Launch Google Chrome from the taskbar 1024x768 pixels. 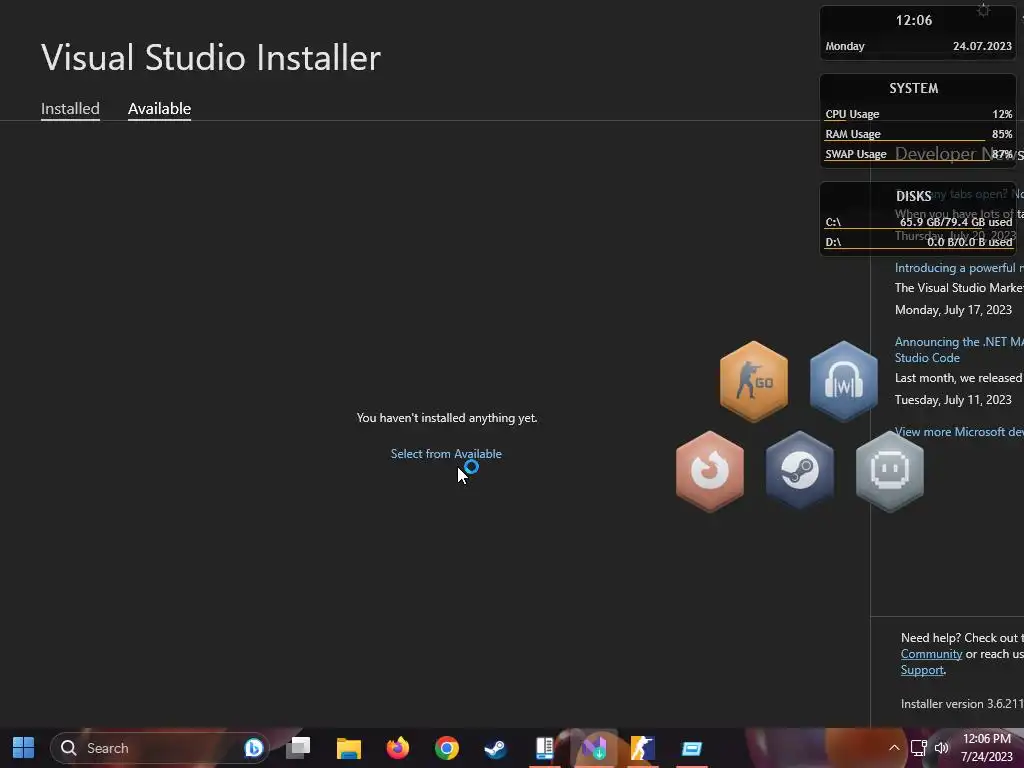(447, 748)
